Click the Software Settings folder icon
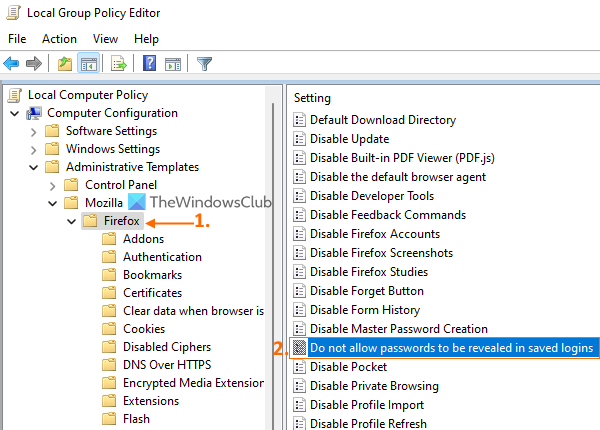 coord(52,131)
